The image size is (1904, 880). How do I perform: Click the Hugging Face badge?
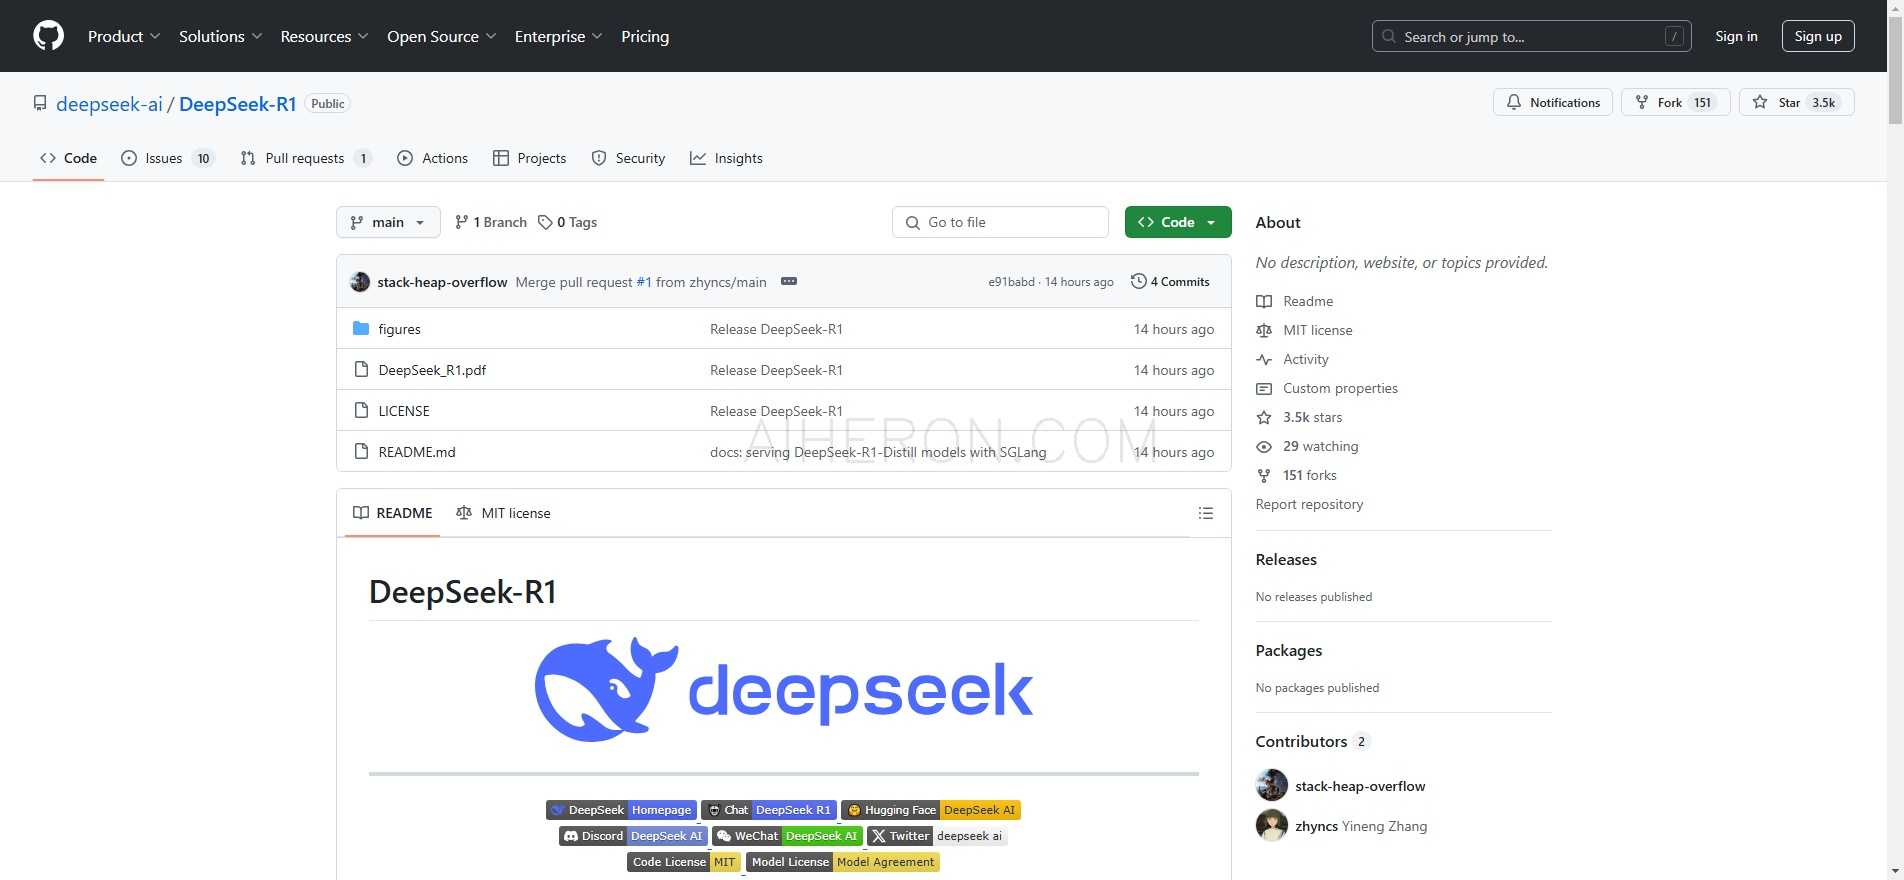pos(931,810)
